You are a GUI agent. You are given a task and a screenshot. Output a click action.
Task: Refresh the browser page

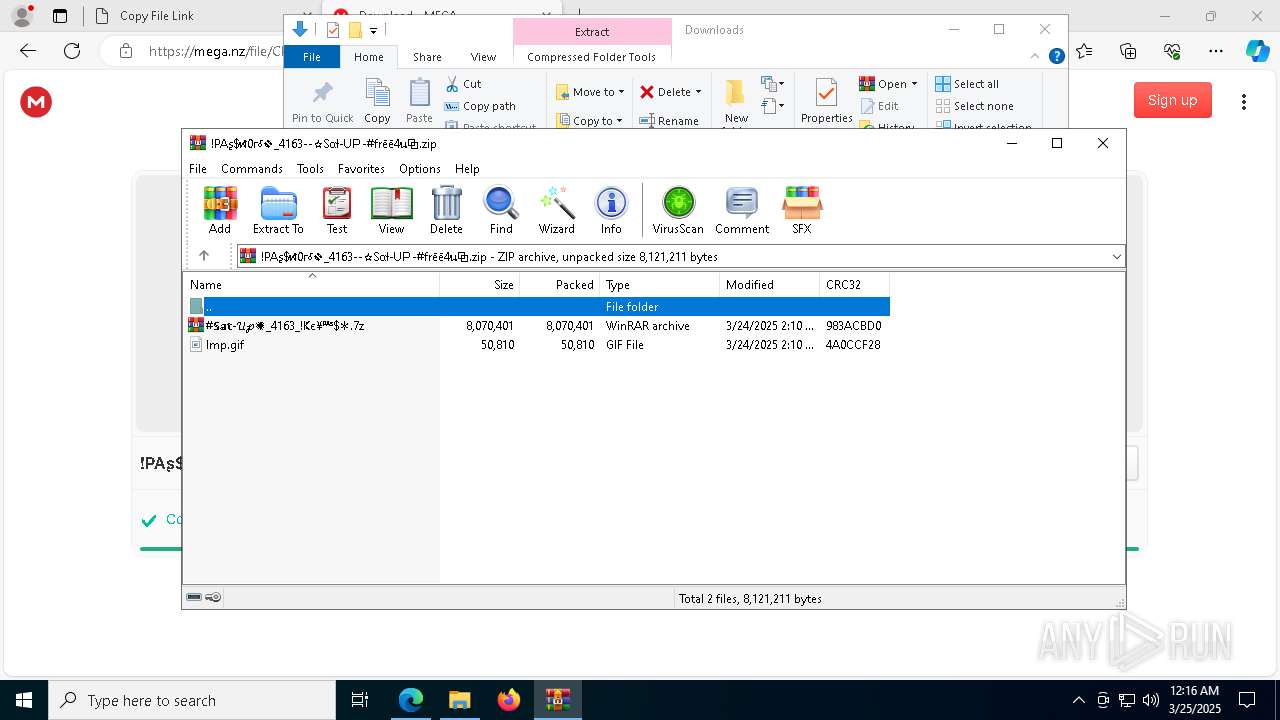pos(72,51)
